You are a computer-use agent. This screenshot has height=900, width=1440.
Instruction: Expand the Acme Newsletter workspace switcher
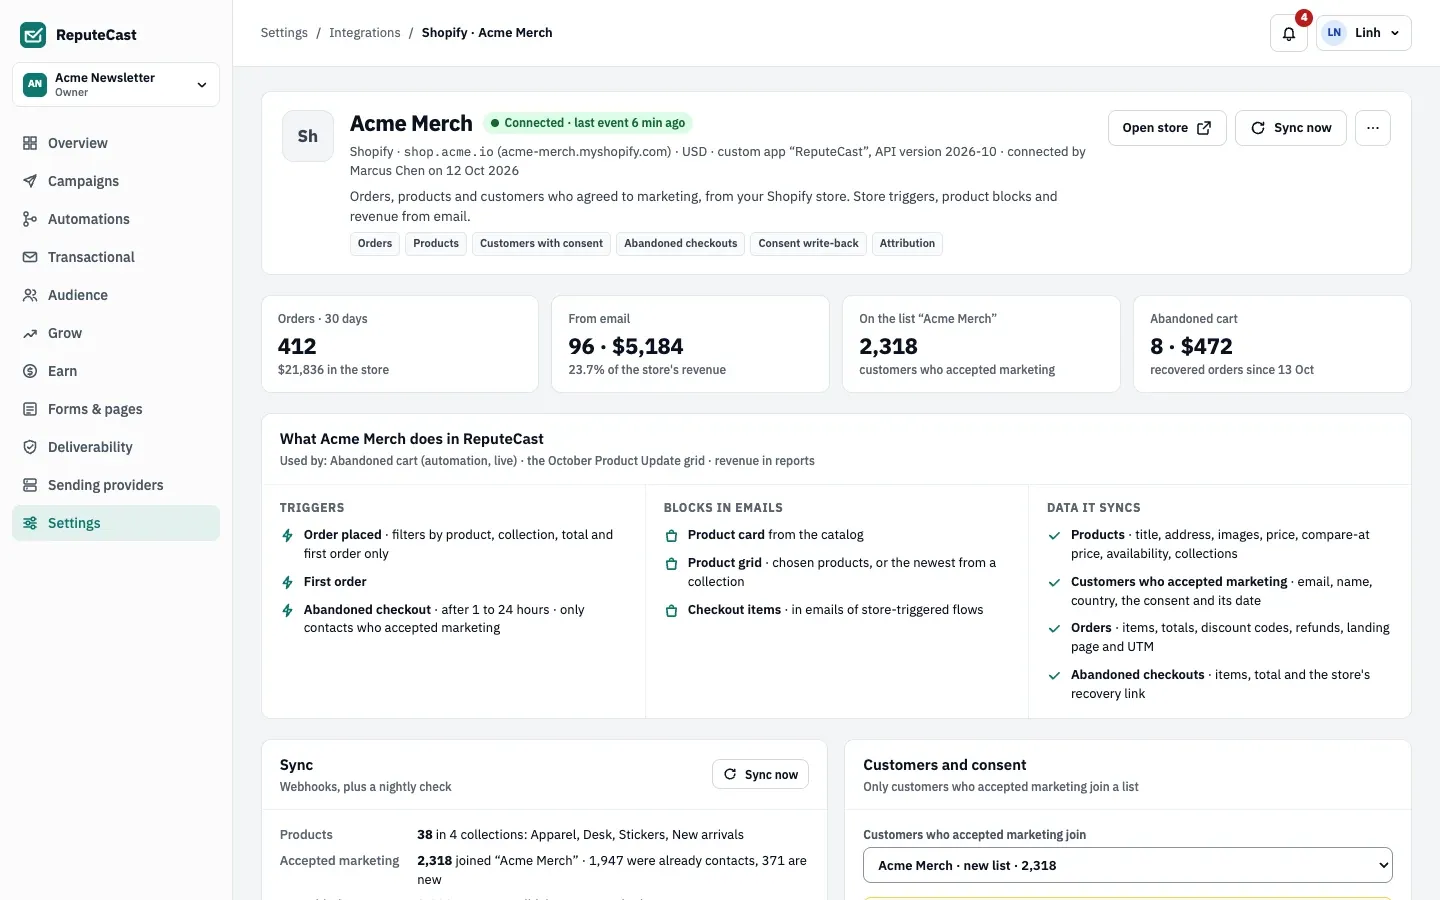pyautogui.click(x=116, y=84)
